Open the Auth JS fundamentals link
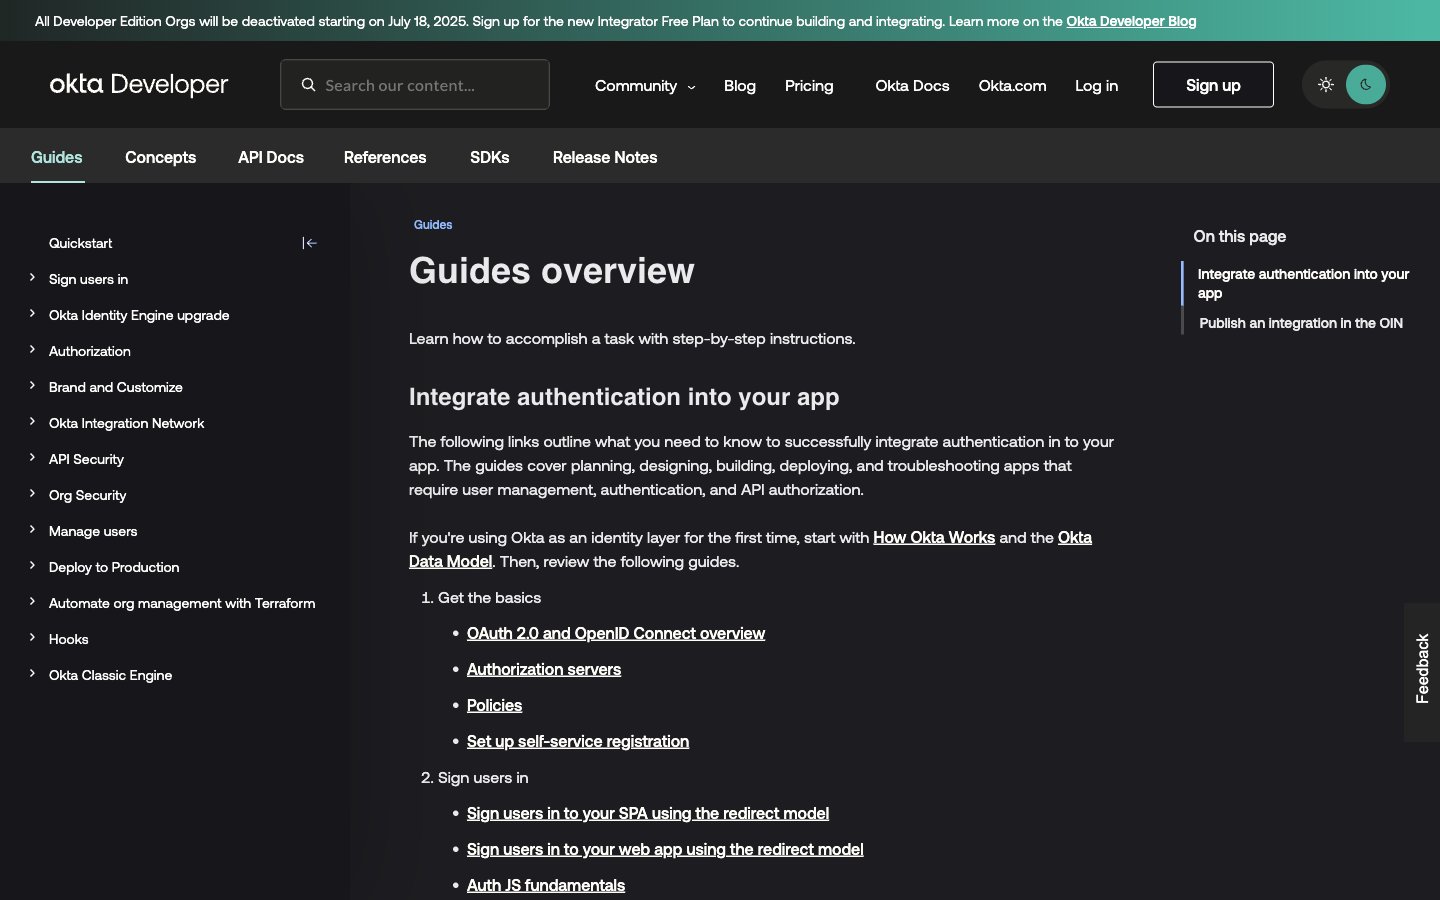 point(546,886)
